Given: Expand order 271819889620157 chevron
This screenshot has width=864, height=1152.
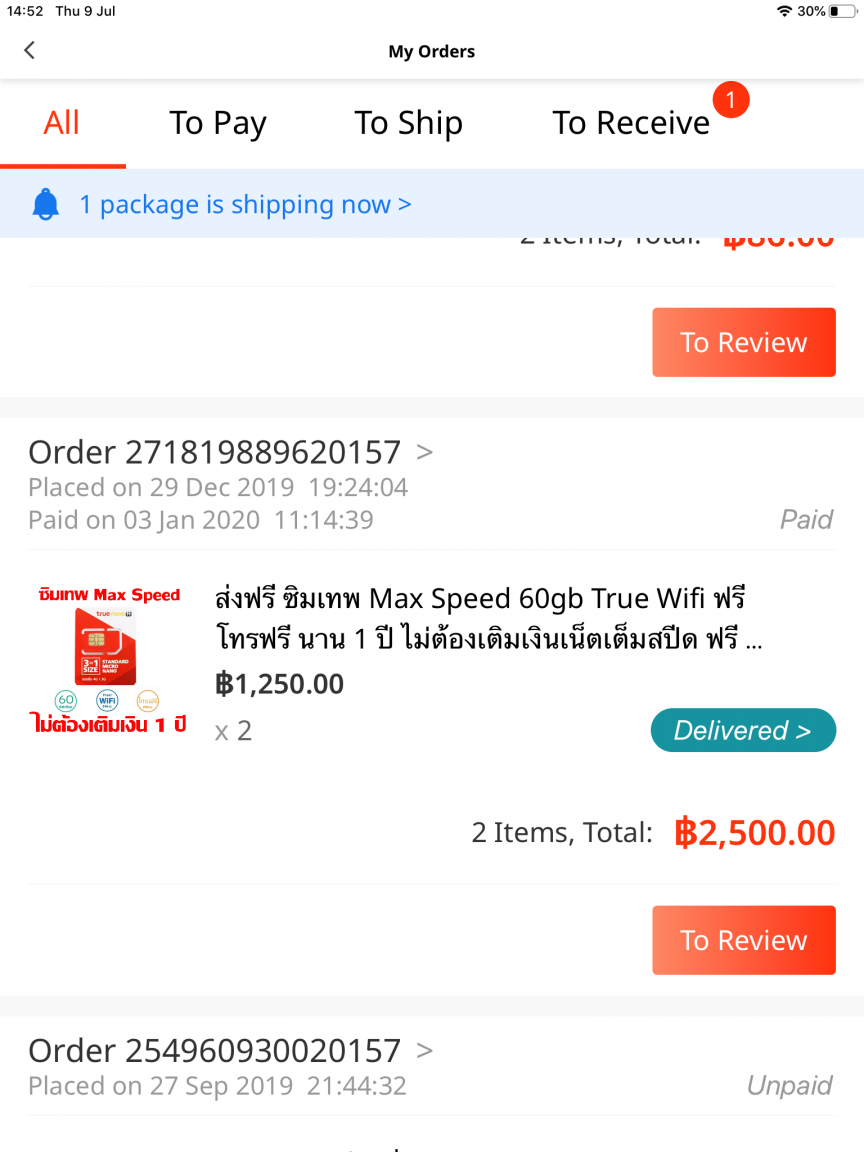Looking at the screenshot, I should coord(425,452).
